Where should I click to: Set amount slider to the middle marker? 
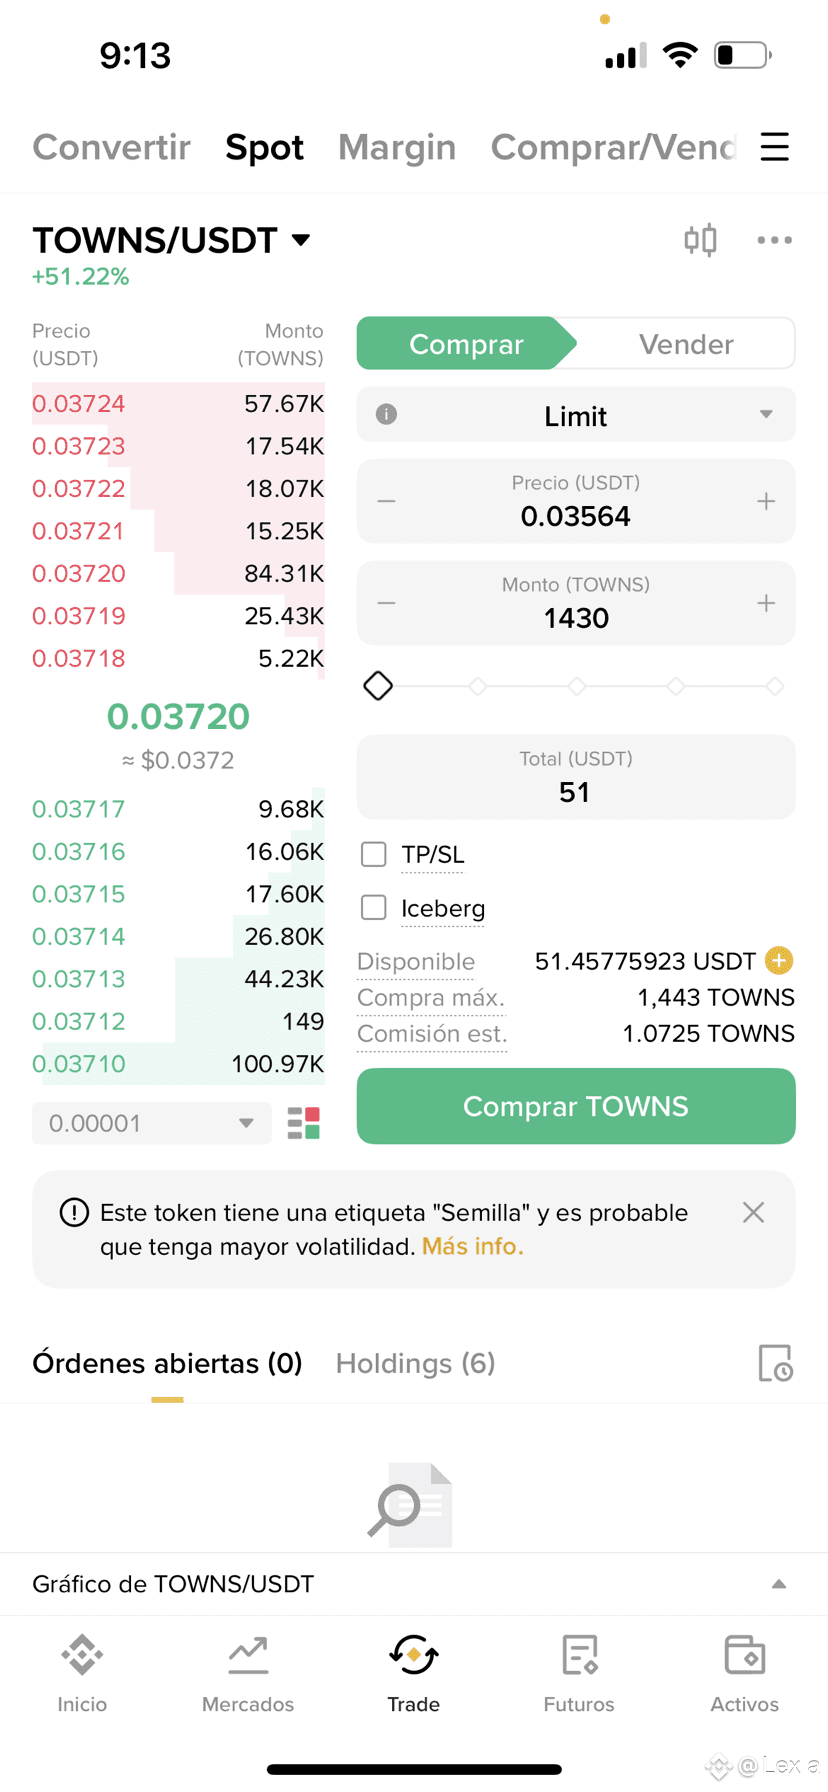pos(576,686)
